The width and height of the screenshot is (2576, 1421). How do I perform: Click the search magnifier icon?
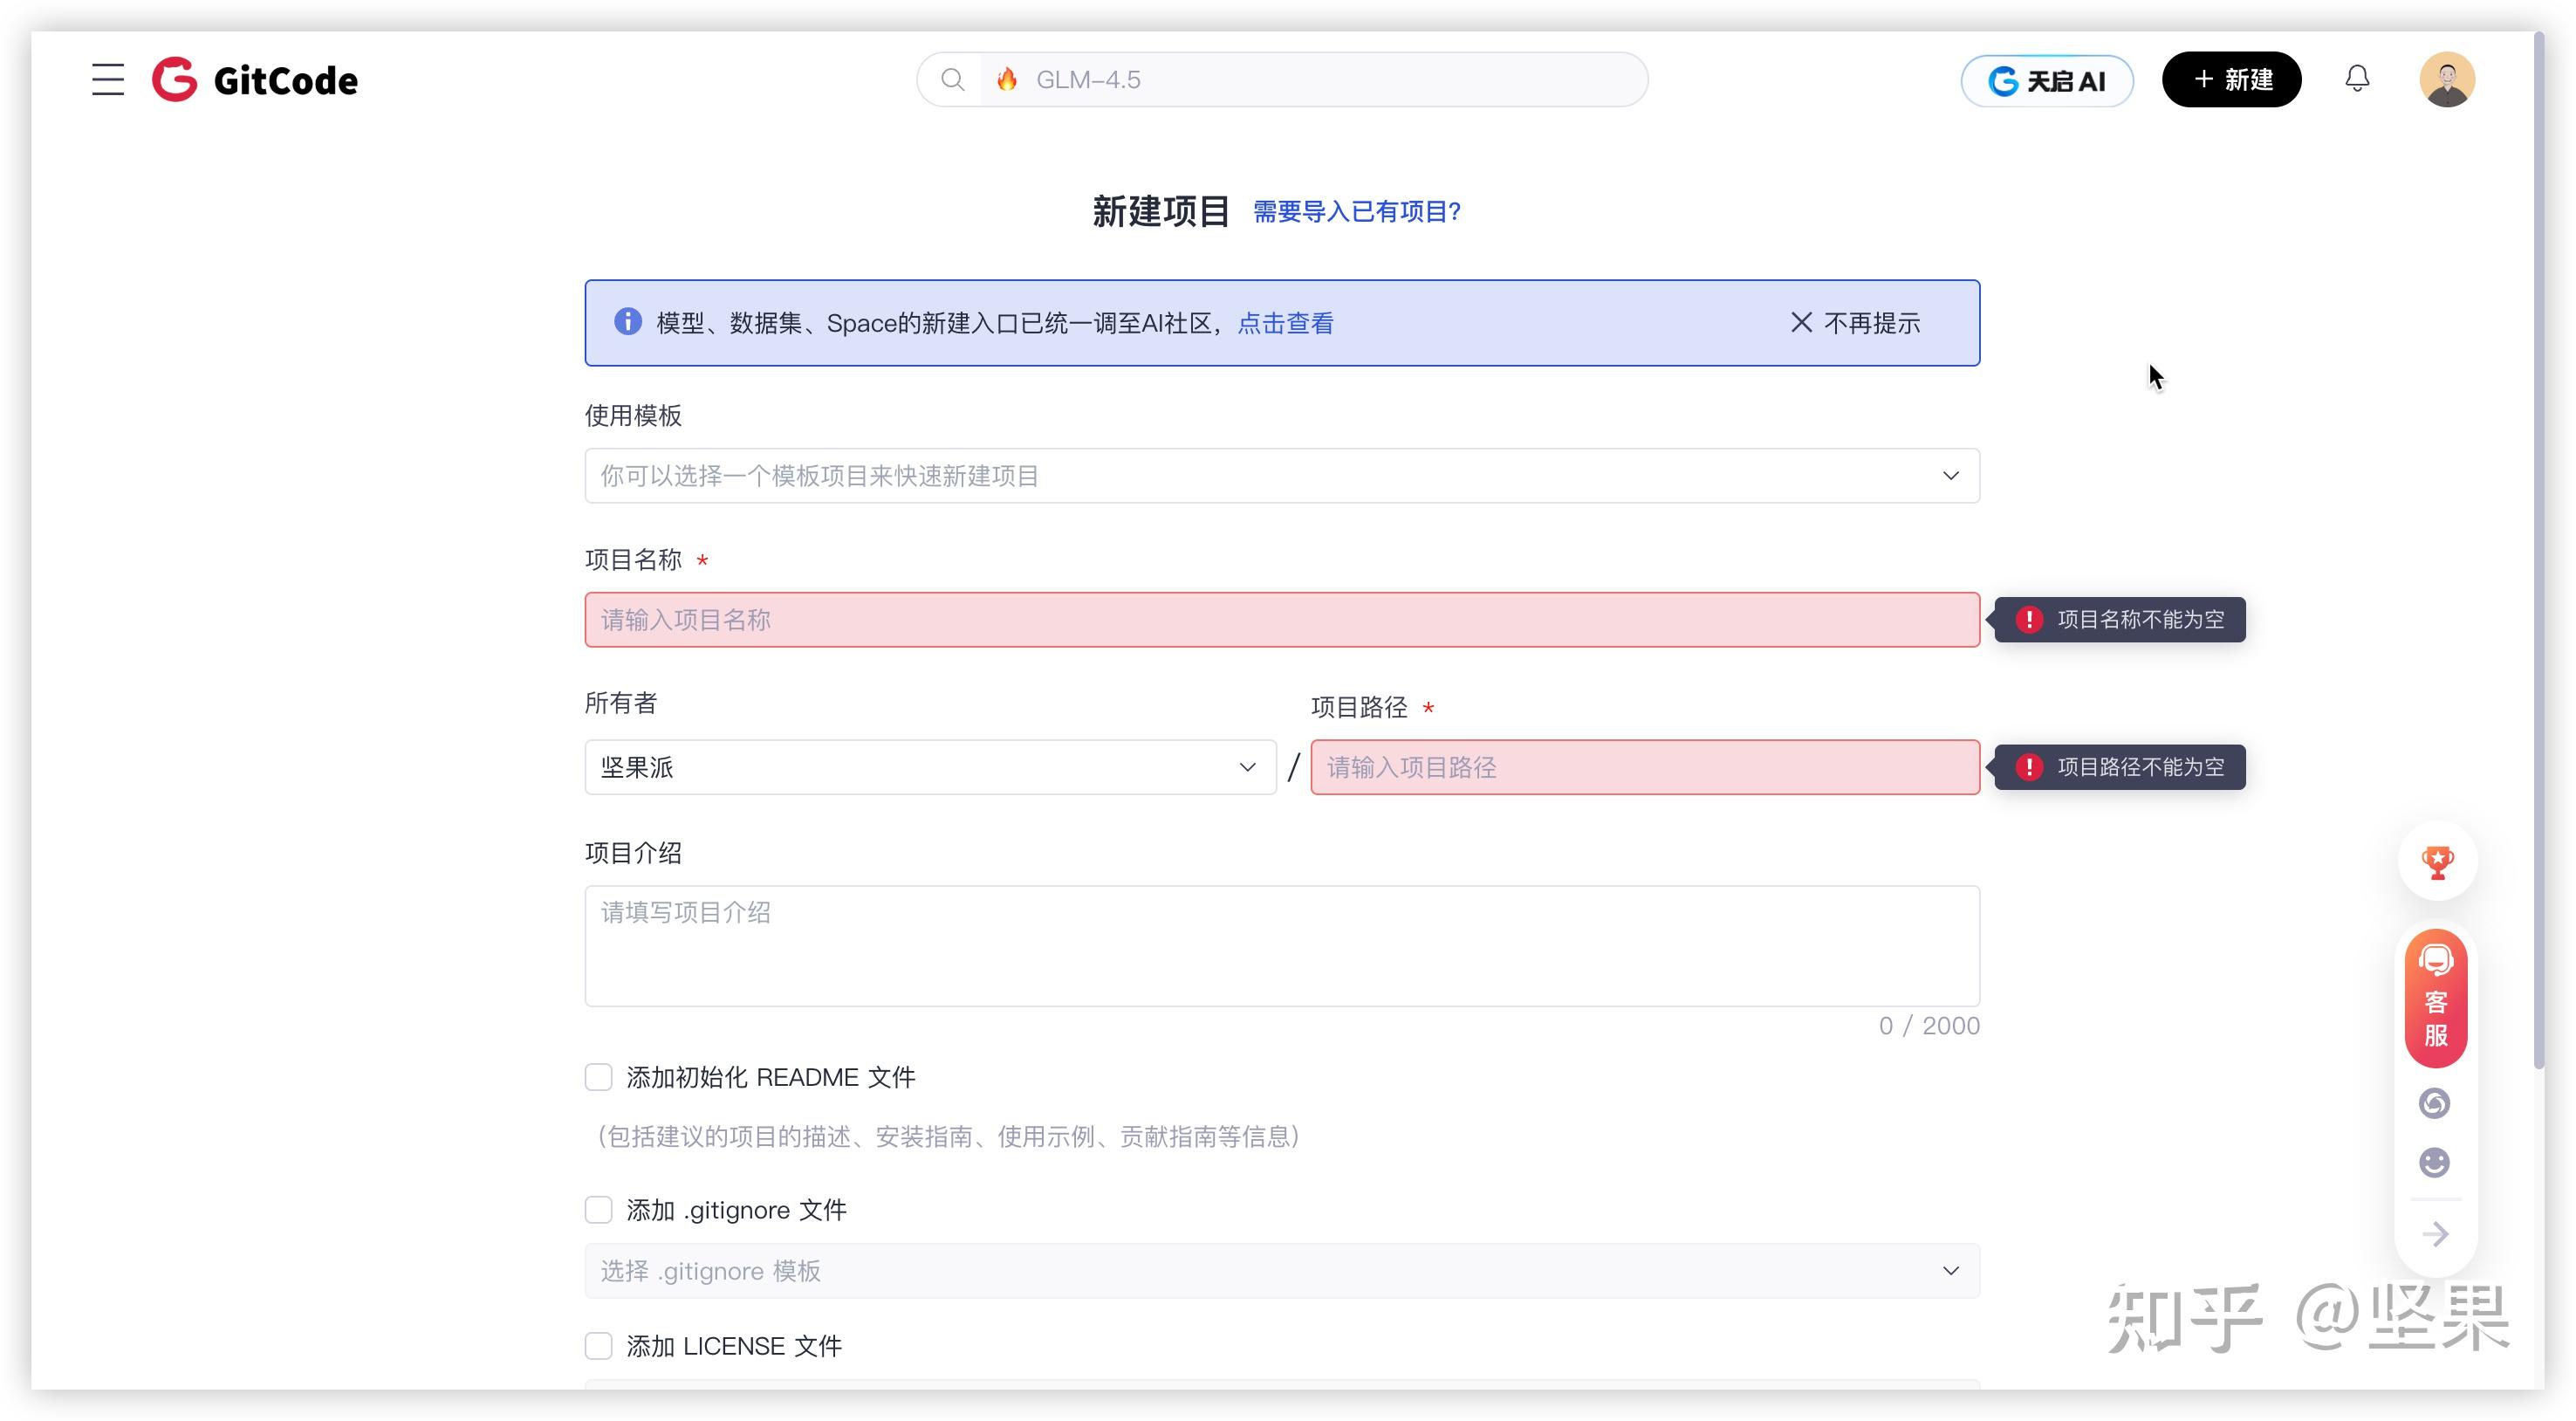coord(952,79)
